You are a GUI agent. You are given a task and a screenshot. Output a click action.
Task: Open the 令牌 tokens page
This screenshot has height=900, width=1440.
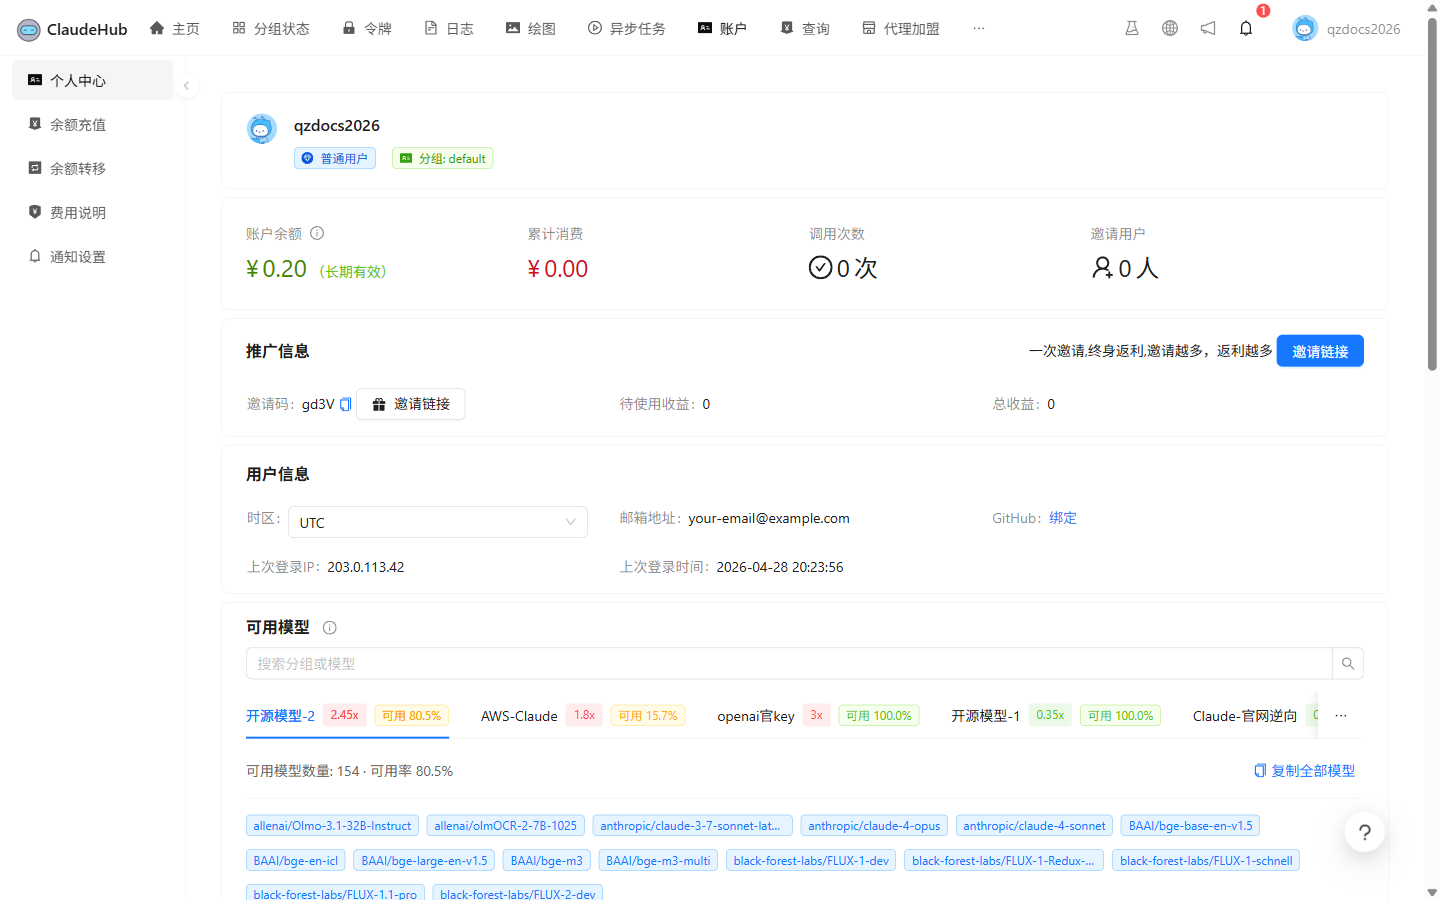tap(367, 29)
